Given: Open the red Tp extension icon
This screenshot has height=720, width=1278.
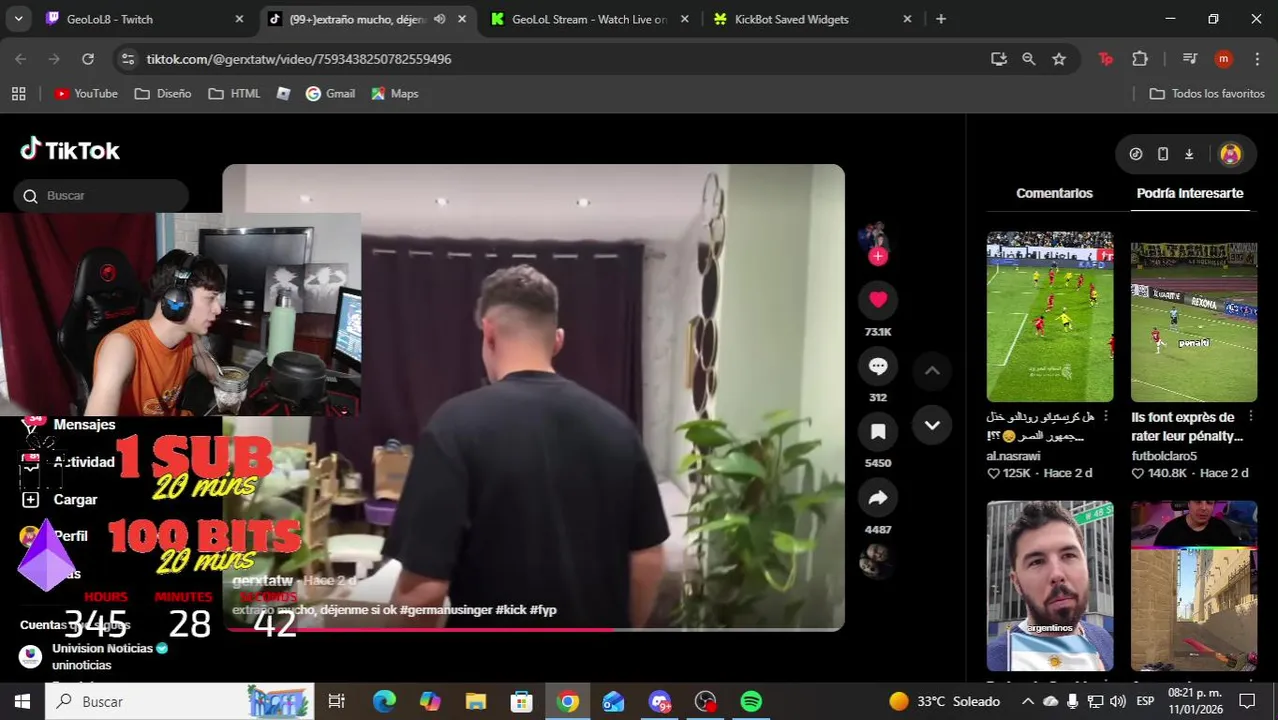Looking at the screenshot, I should [1106, 59].
